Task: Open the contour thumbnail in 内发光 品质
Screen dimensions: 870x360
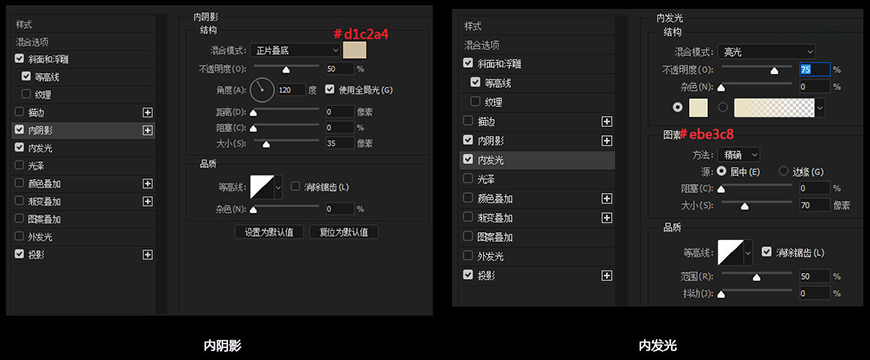Action: click(x=730, y=252)
